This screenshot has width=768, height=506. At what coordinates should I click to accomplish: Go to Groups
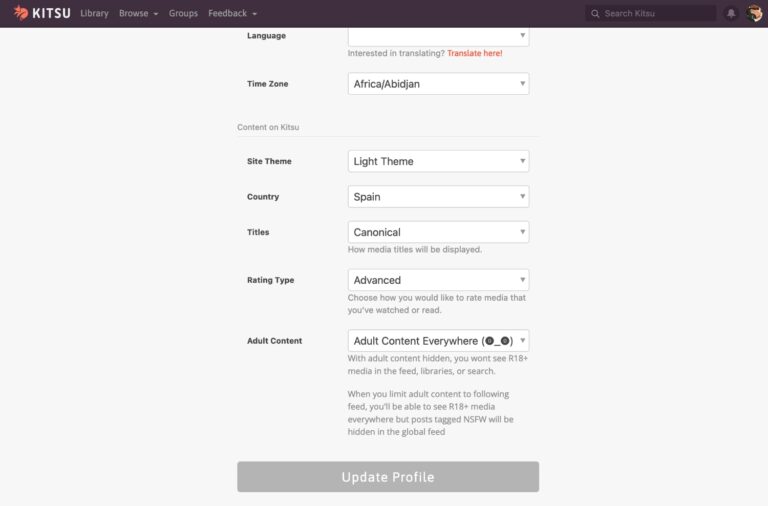[x=183, y=14]
